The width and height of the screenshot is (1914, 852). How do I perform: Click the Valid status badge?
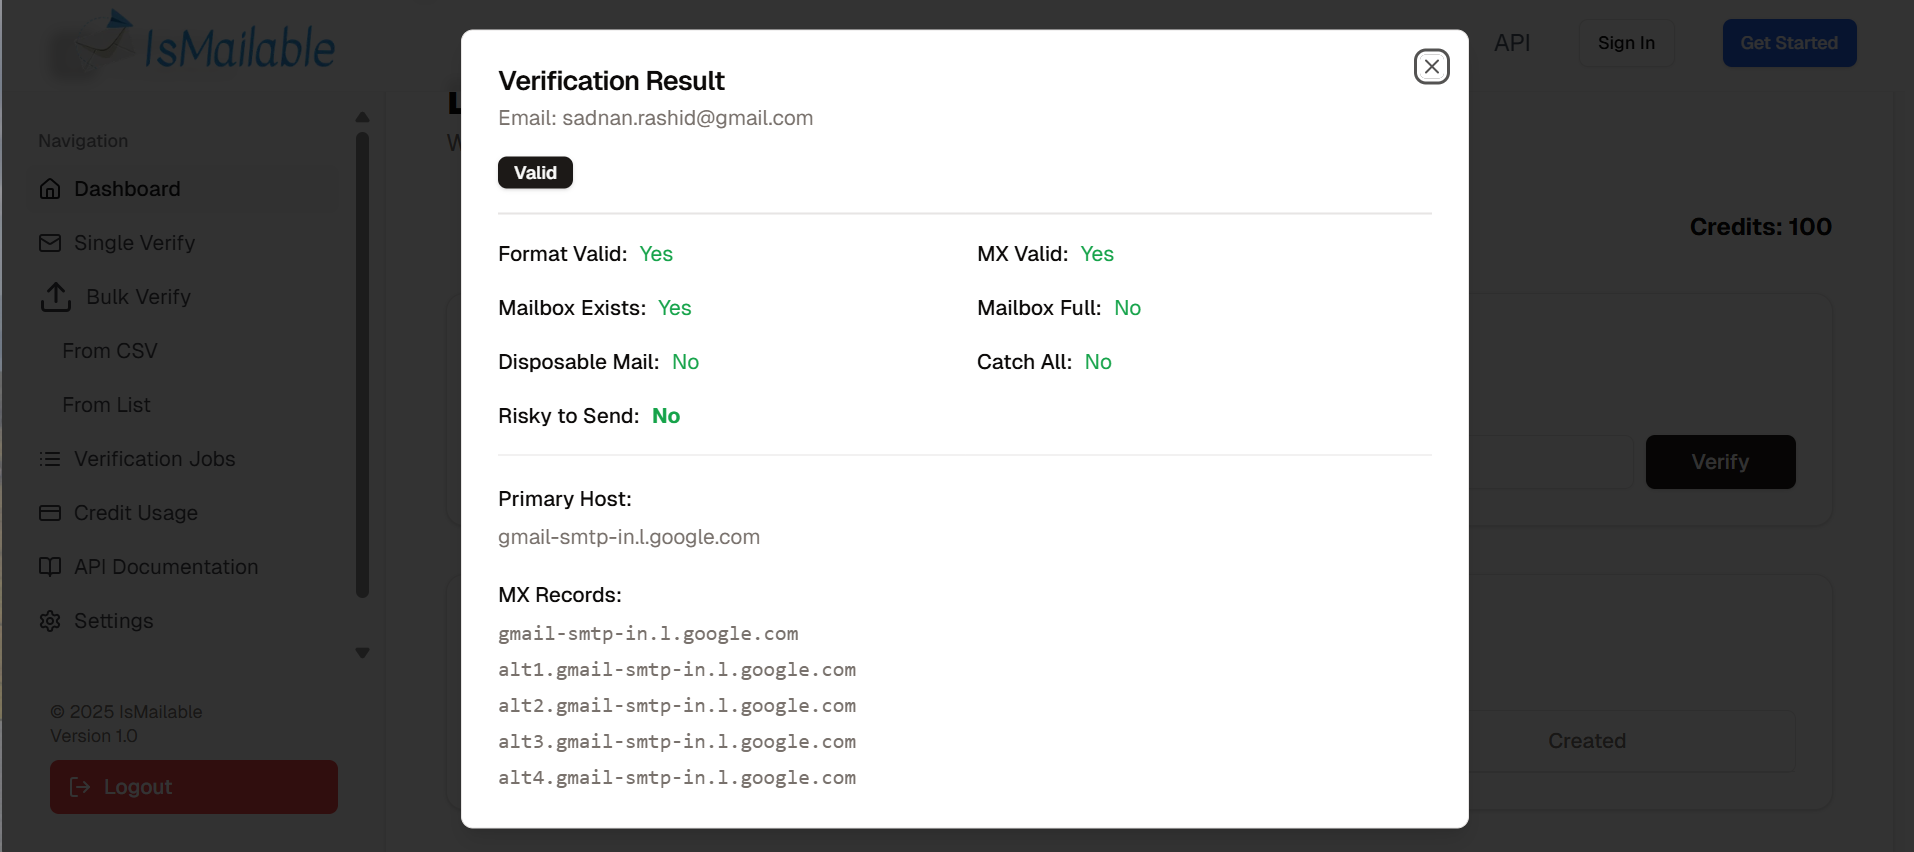[535, 173]
